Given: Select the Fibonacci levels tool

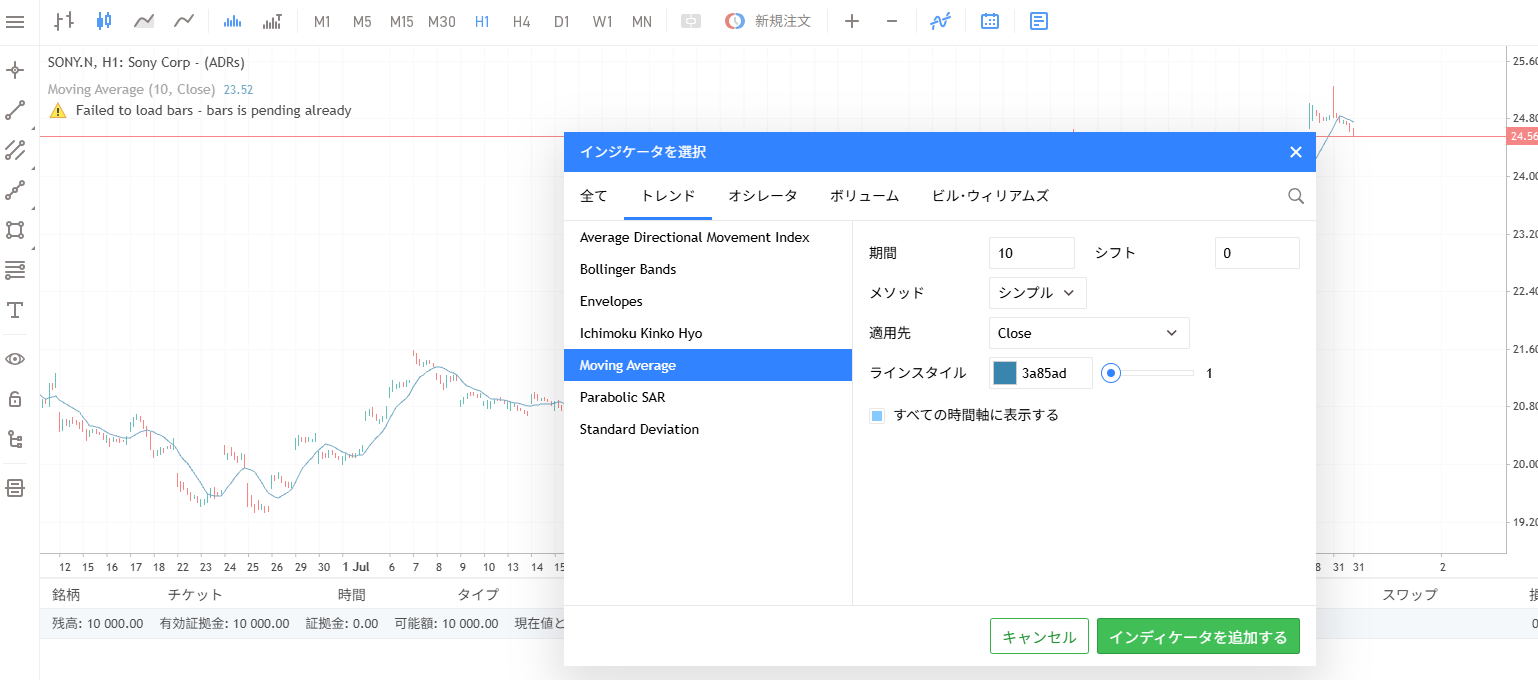Looking at the screenshot, I should coord(15,270).
